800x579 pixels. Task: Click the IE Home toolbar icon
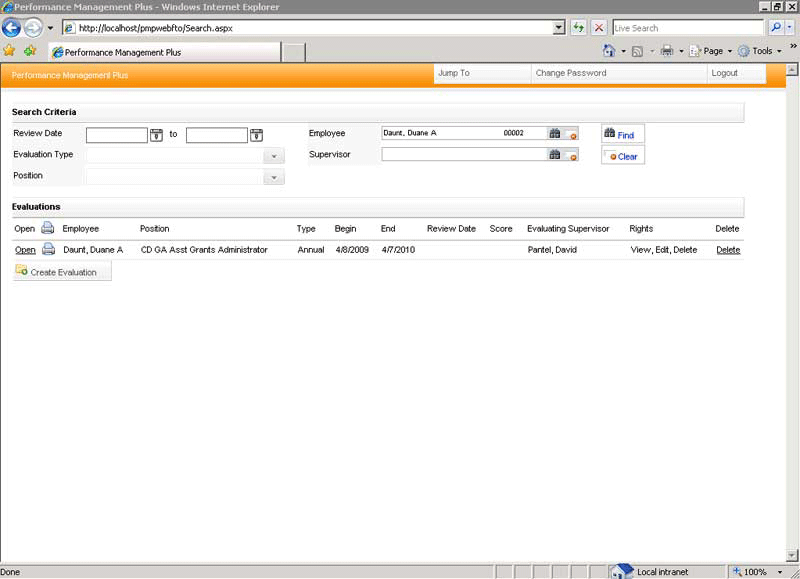[609, 51]
